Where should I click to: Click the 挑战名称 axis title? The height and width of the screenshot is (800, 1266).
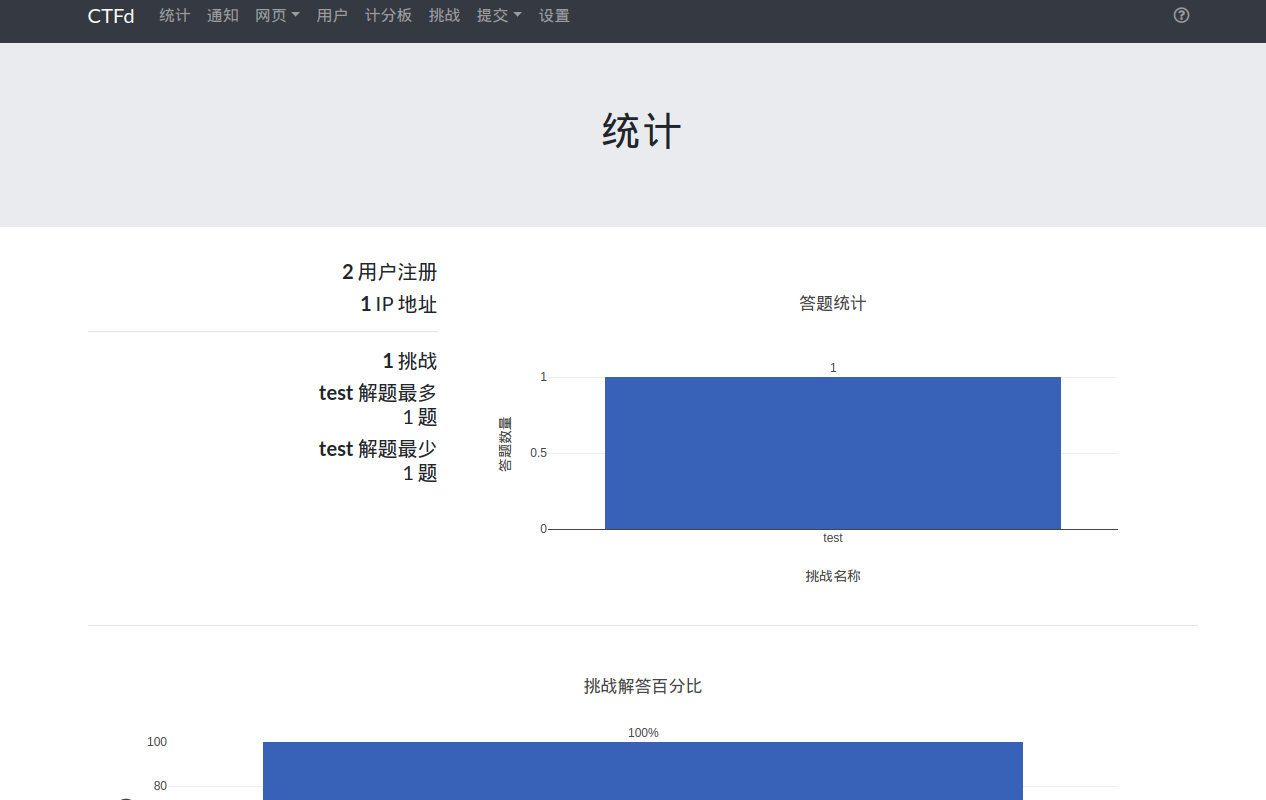(x=833, y=576)
